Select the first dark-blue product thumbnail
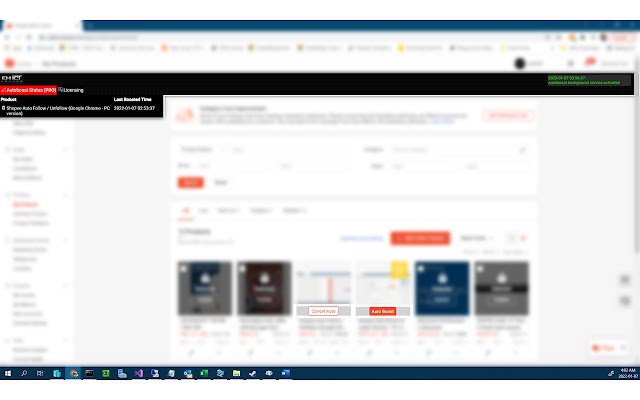640x400 pixels. tap(205, 289)
